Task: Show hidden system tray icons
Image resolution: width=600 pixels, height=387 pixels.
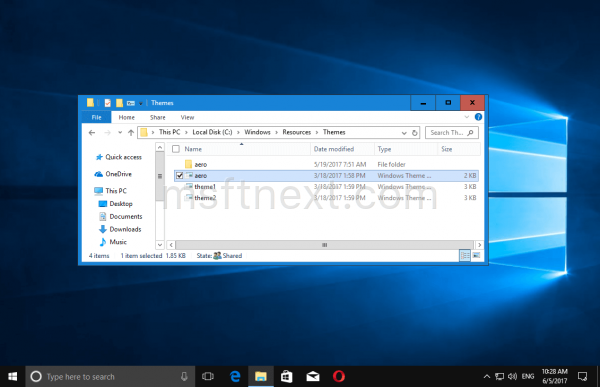Action: (x=486, y=377)
